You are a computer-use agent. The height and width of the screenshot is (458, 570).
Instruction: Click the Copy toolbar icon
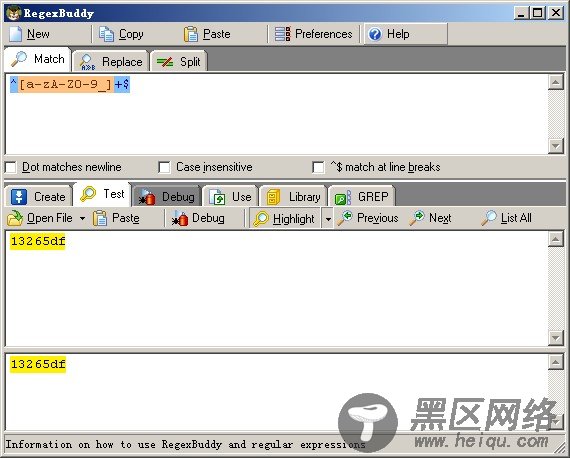pyautogui.click(x=106, y=34)
